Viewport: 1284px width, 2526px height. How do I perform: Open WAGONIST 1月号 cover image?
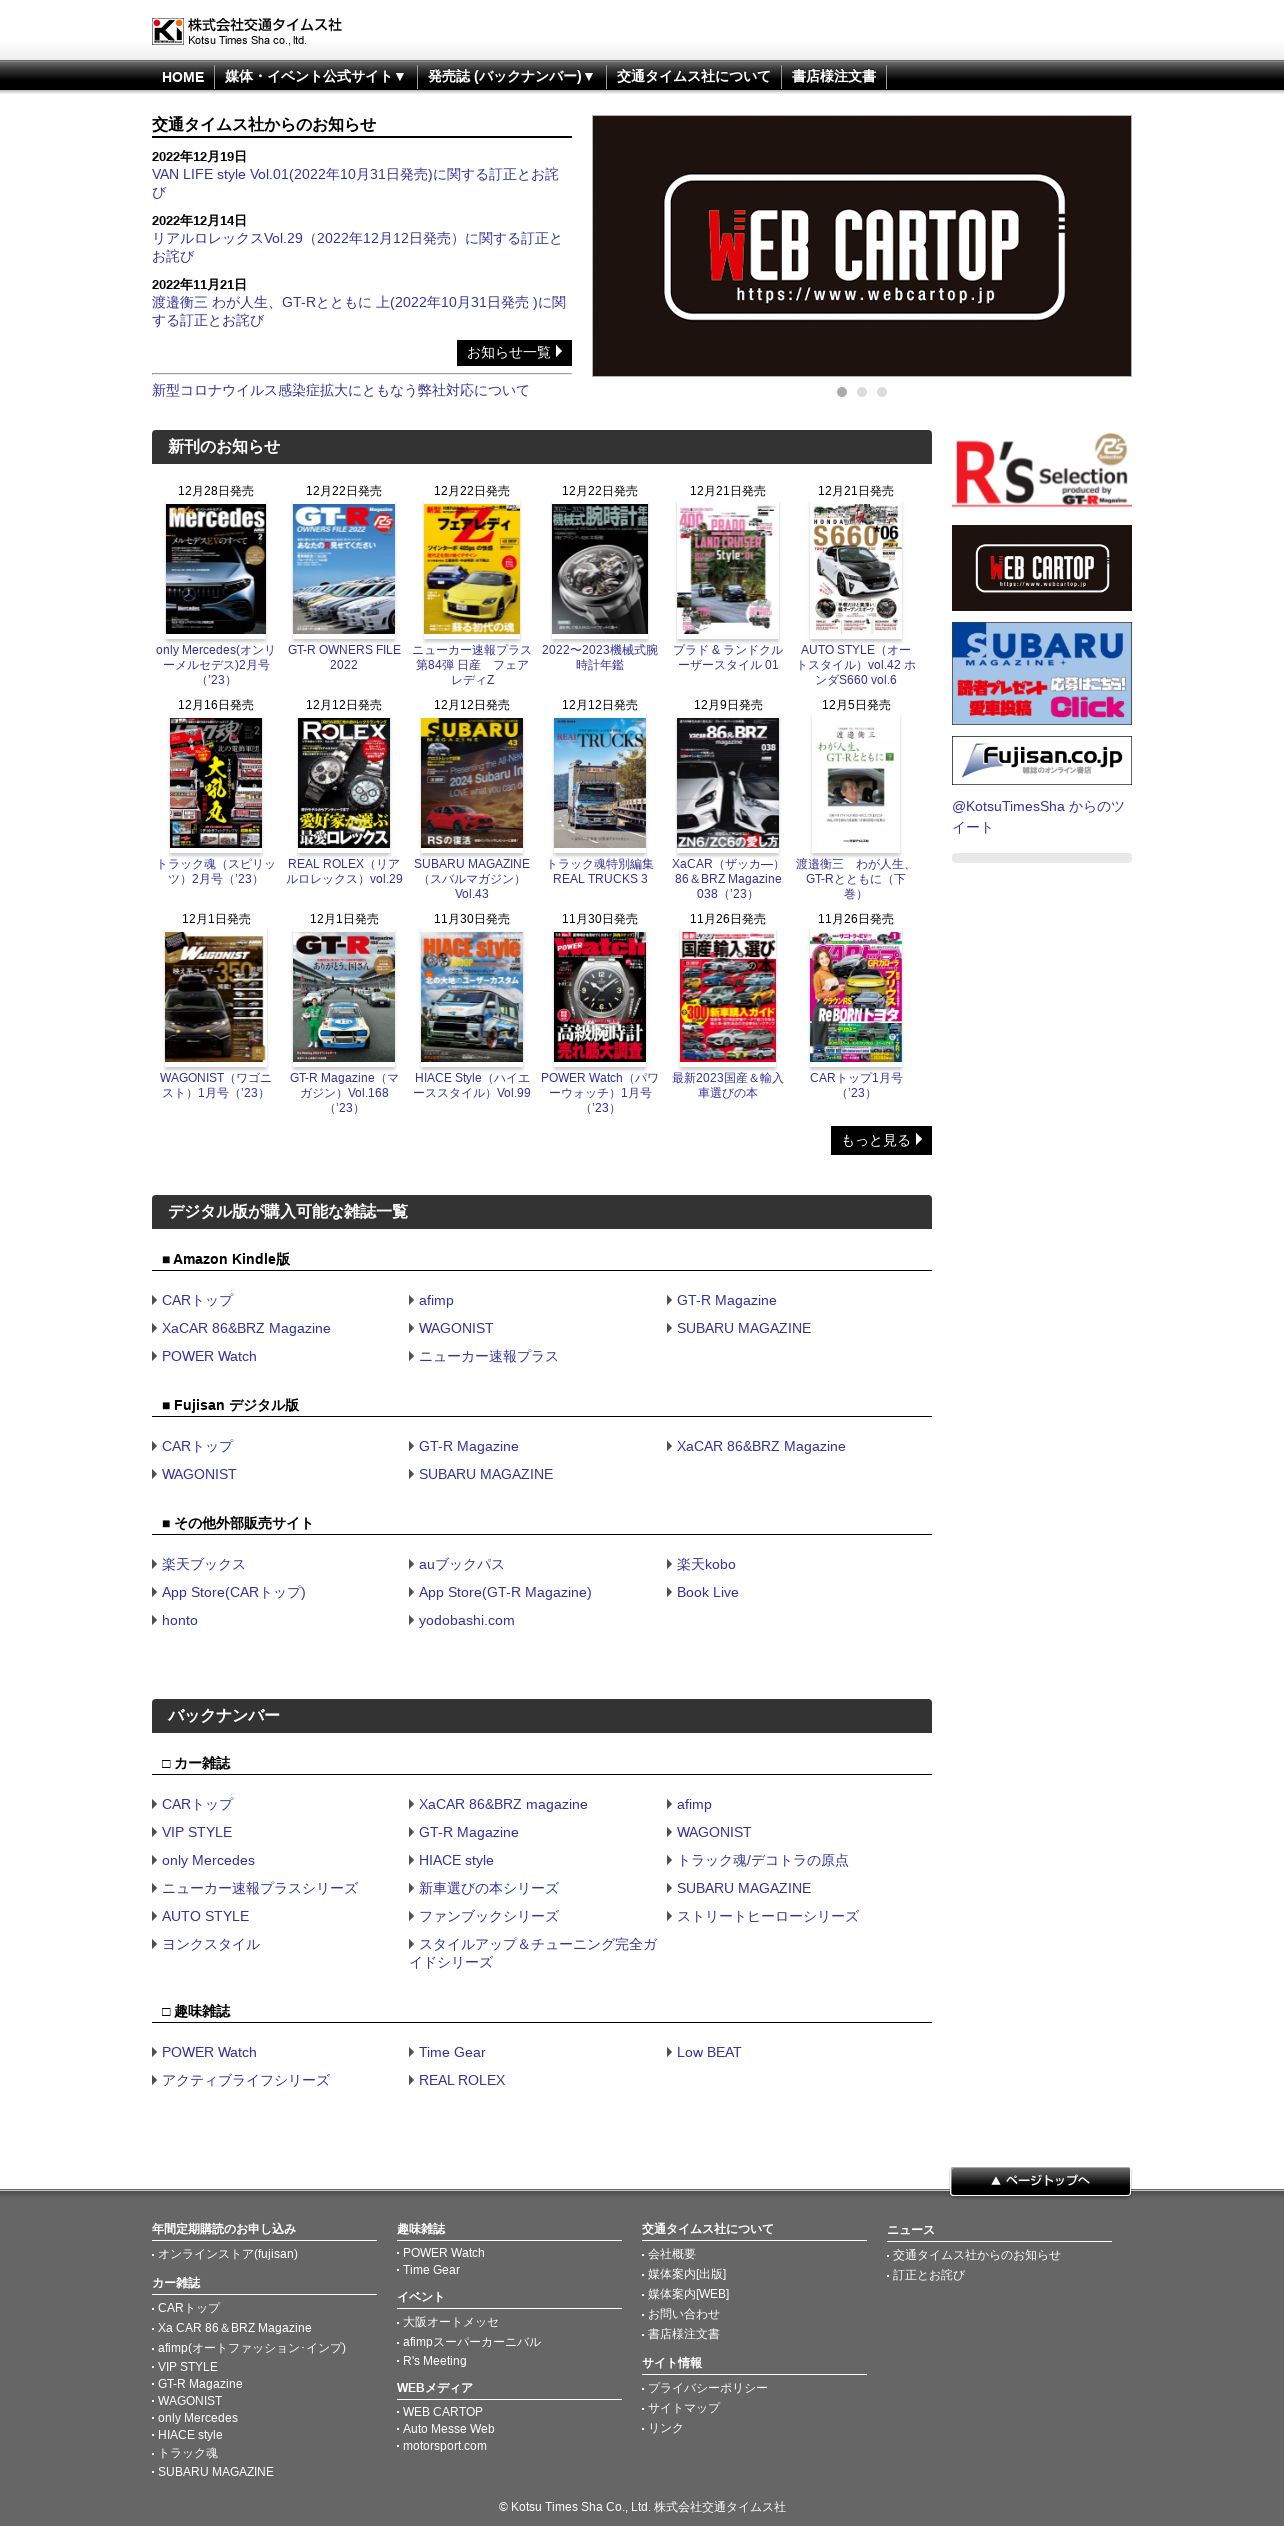(x=216, y=997)
